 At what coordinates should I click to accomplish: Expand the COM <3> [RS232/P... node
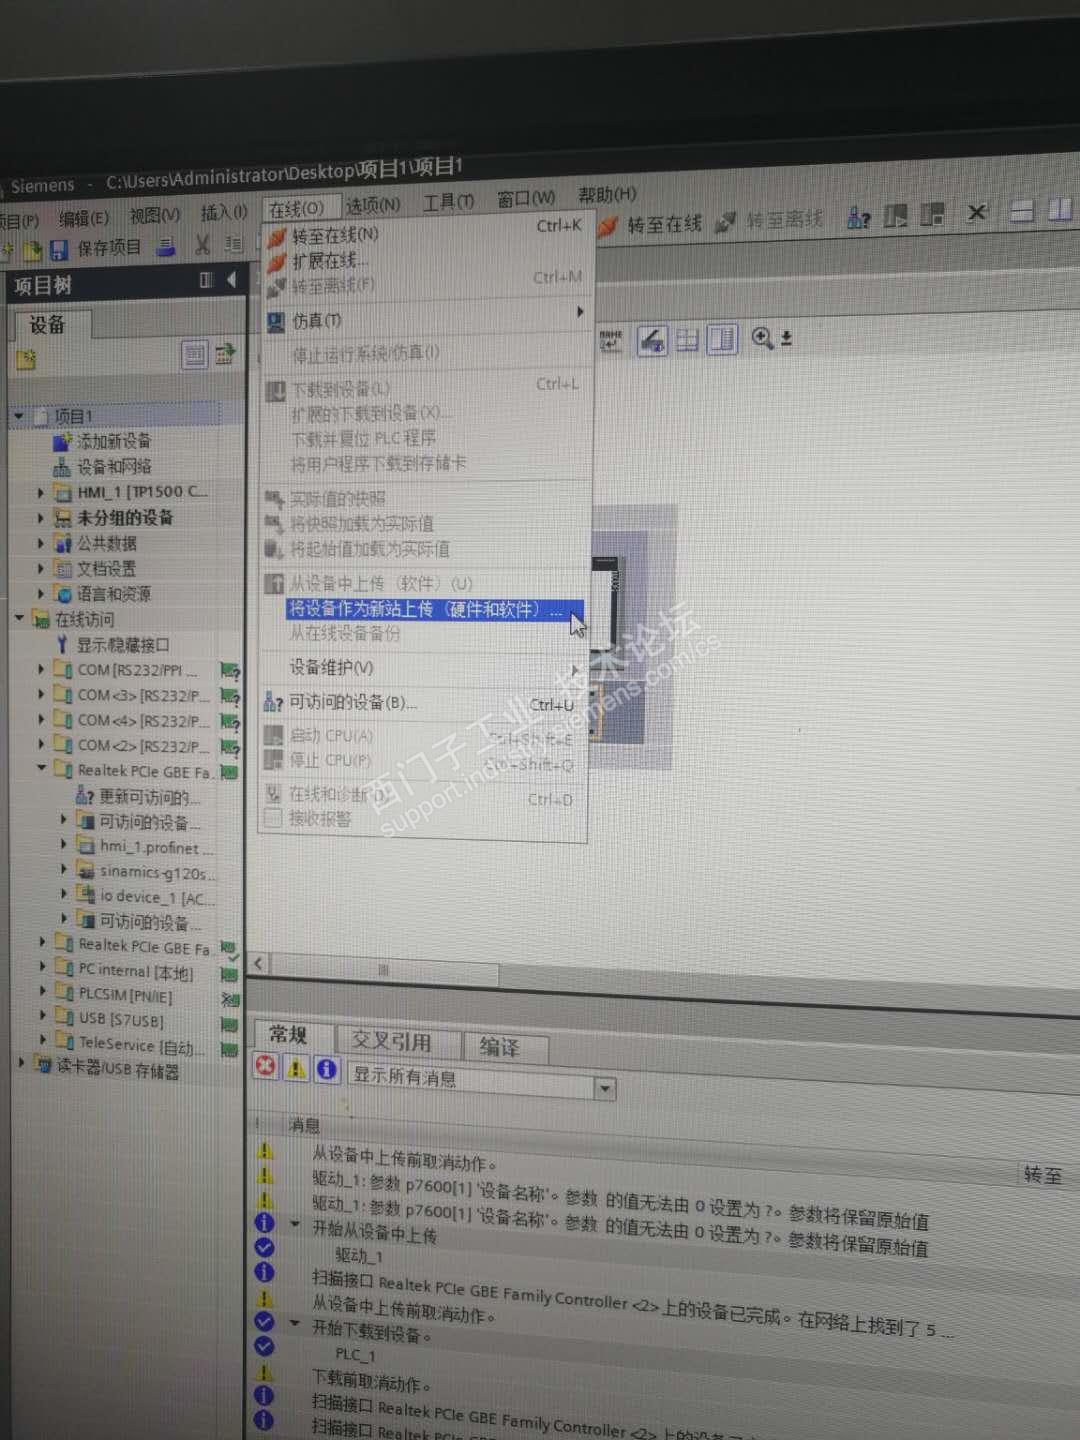pyautogui.click(x=41, y=694)
